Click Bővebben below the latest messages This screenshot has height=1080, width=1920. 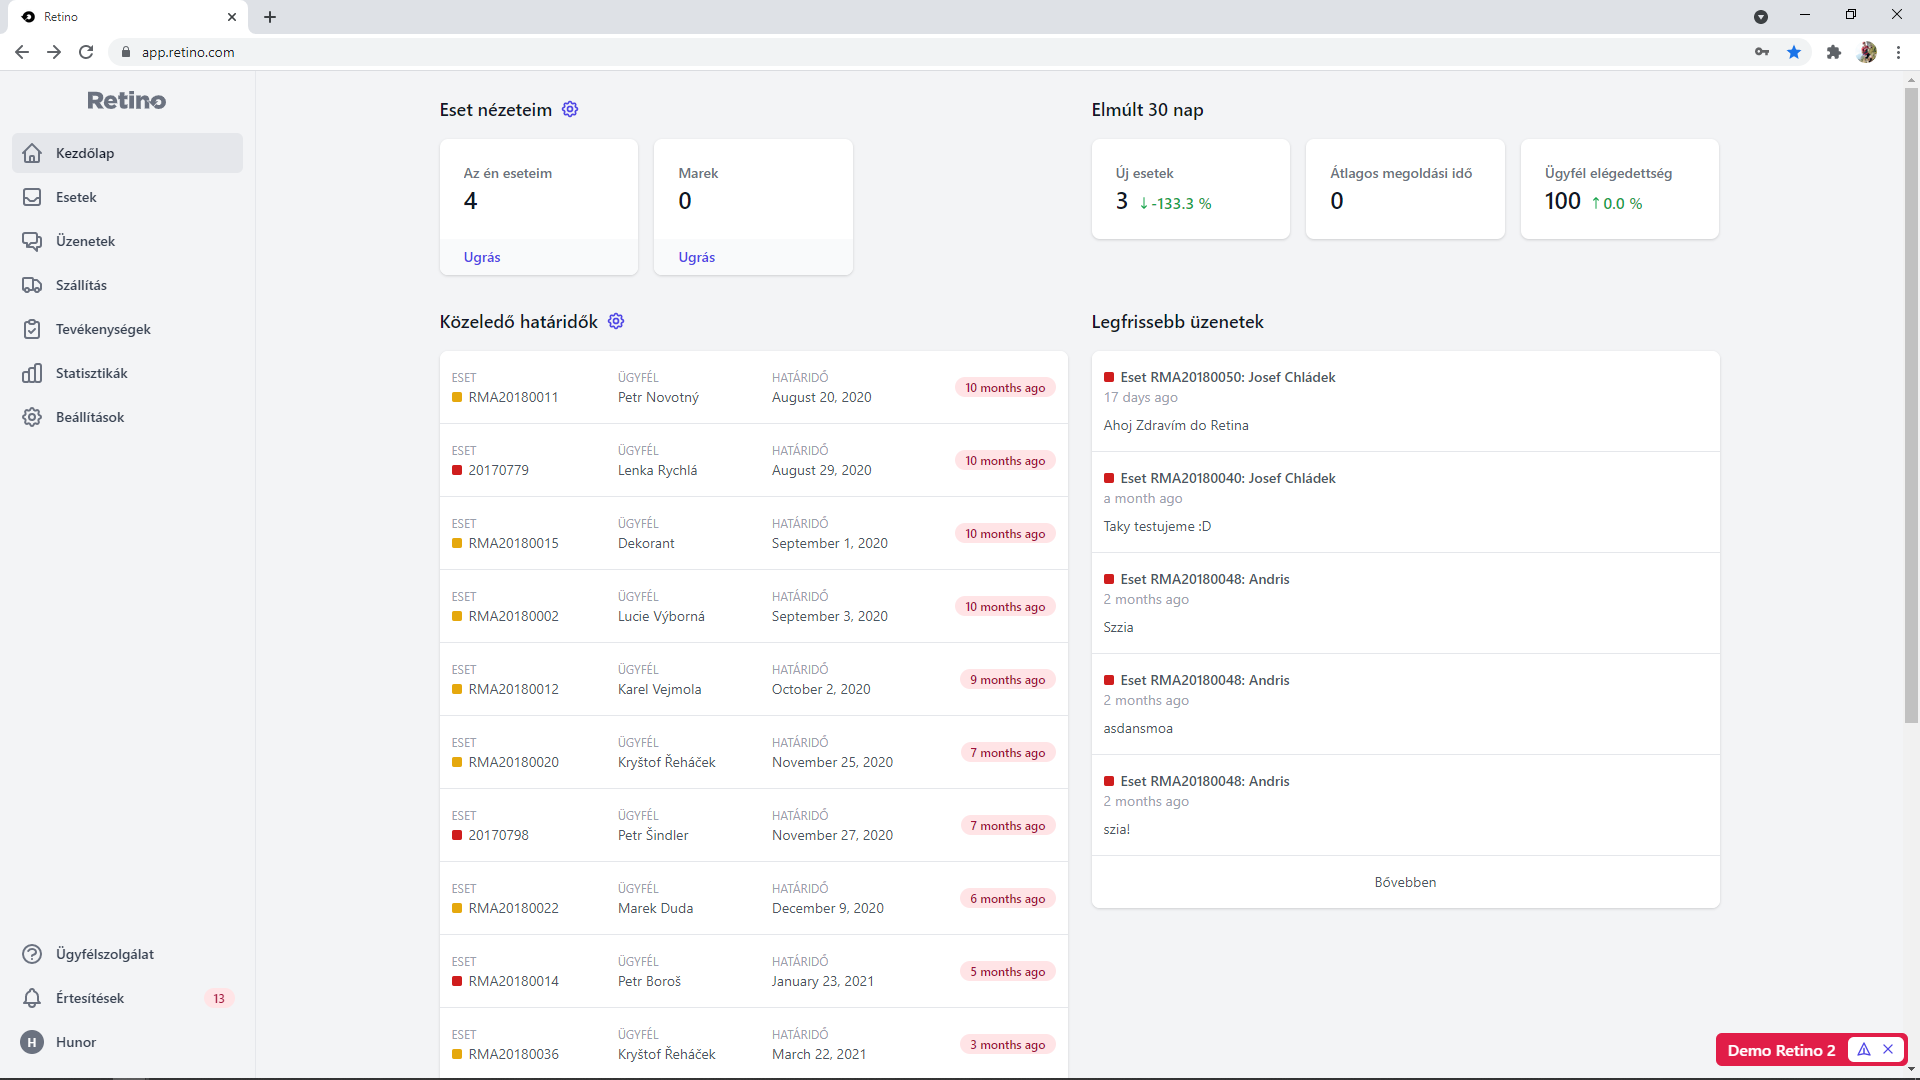1405,882
